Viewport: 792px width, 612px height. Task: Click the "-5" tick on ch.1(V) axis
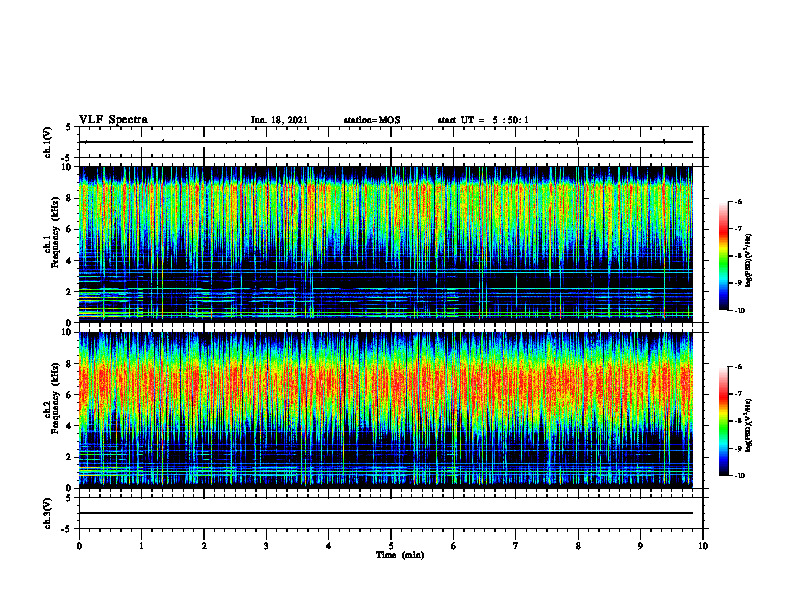tap(67, 158)
